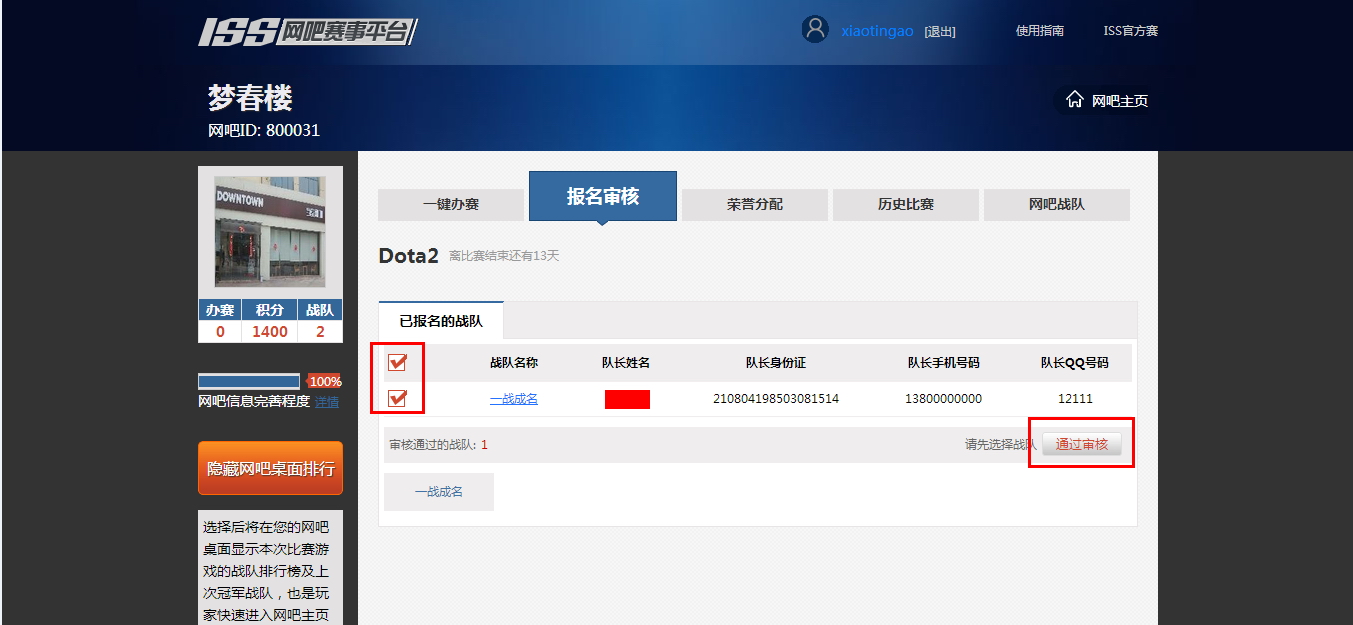Uncheck the 一战成名 team row checkbox
The height and width of the screenshot is (625, 1353).
coord(397,399)
